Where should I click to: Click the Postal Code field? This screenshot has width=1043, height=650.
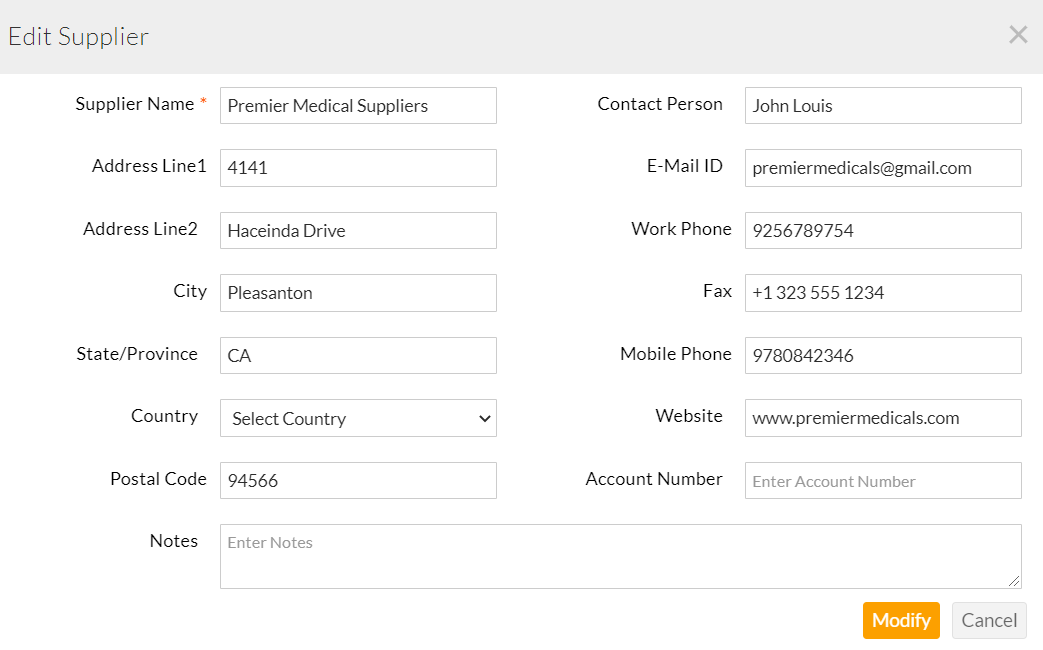[x=357, y=480]
